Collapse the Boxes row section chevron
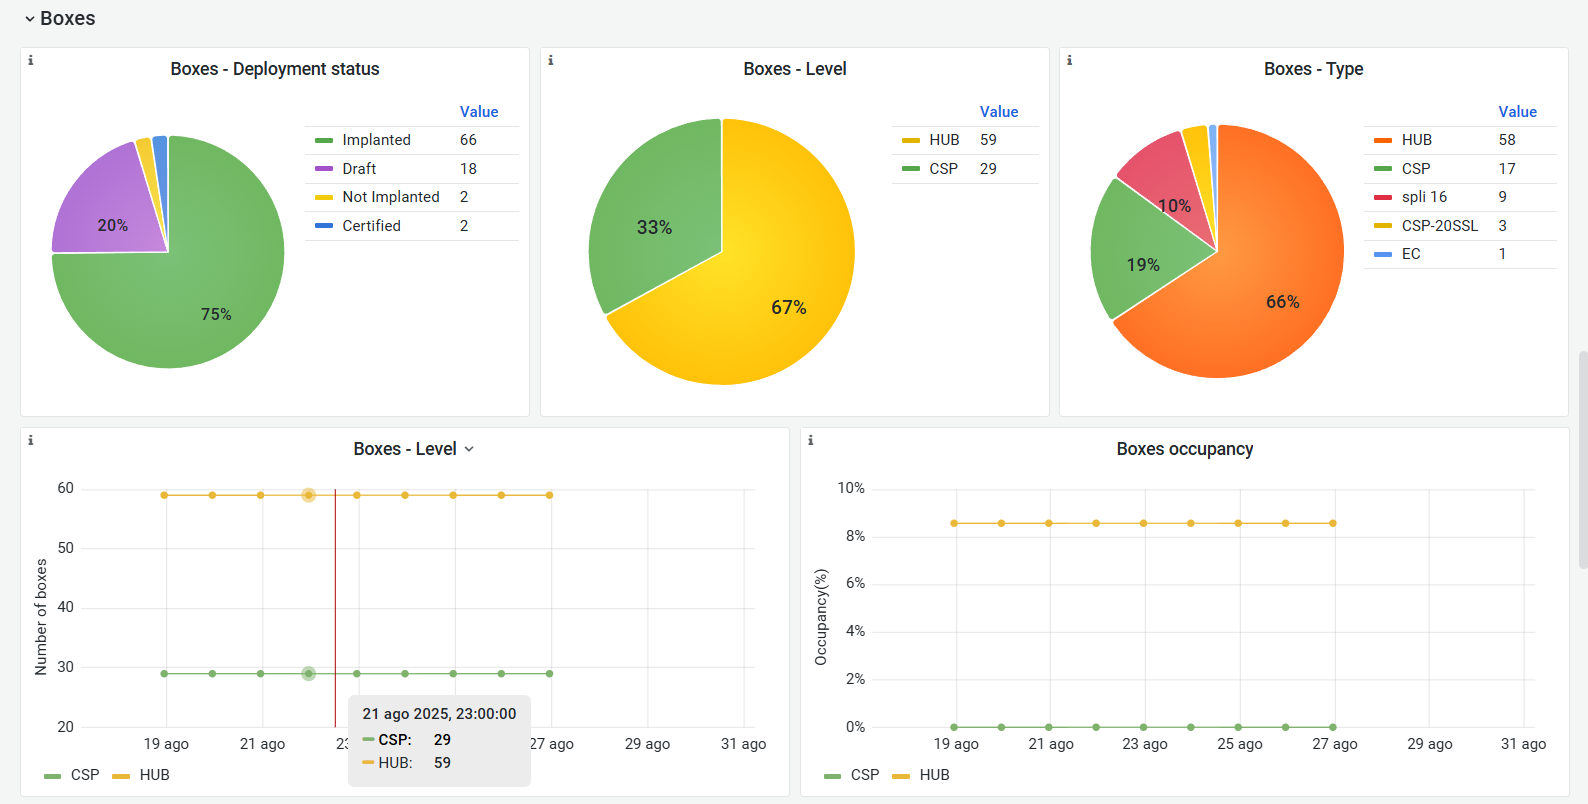 pyautogui.click(x=30, y=19)
